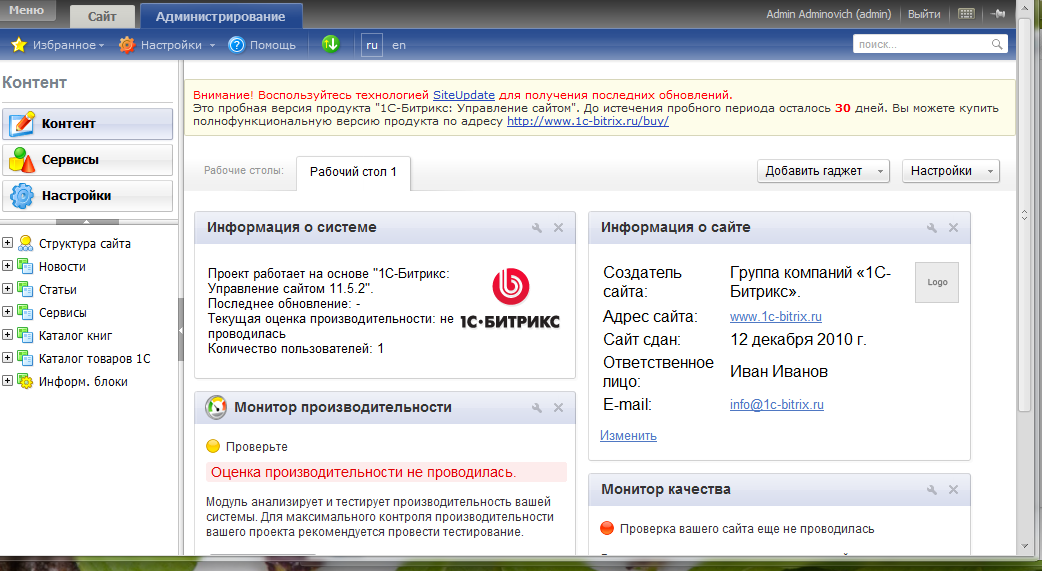Open settings wrench of the system information gadget

coord(538,228)
